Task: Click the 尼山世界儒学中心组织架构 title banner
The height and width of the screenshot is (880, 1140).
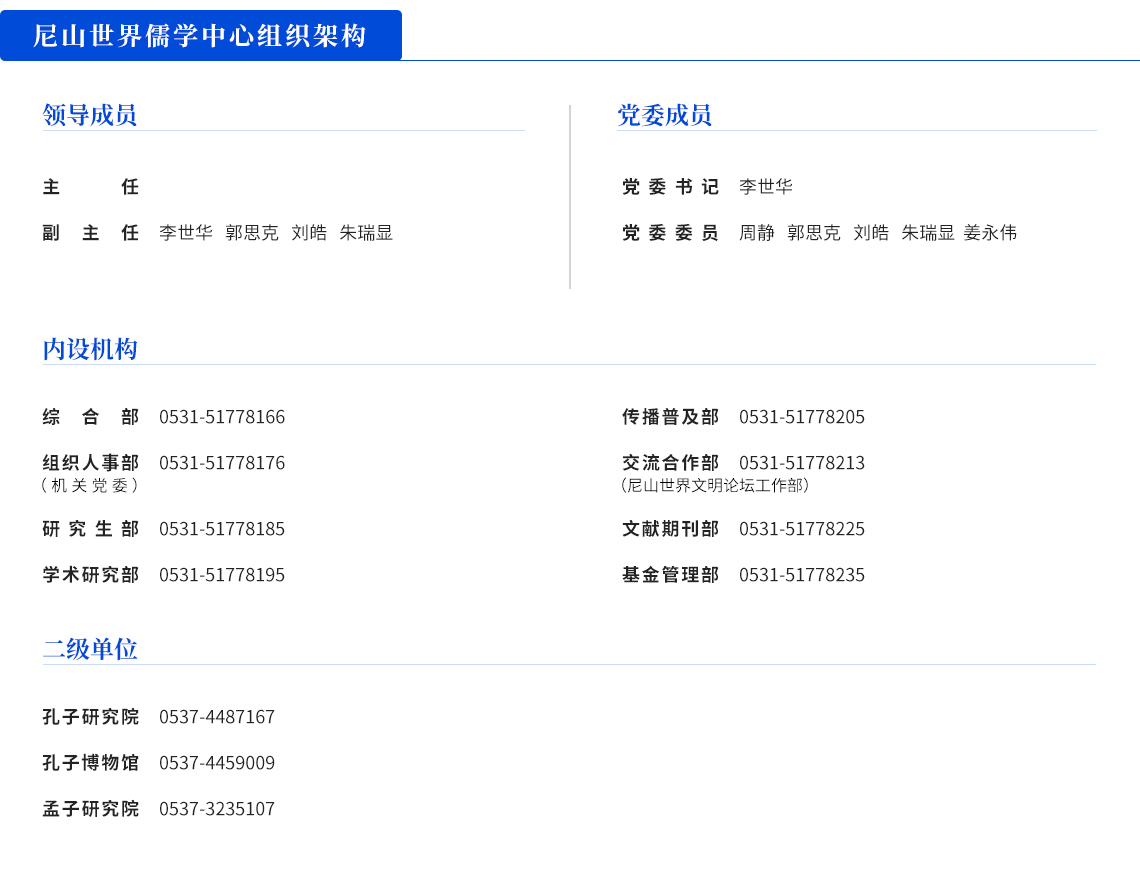Action: 200,36
